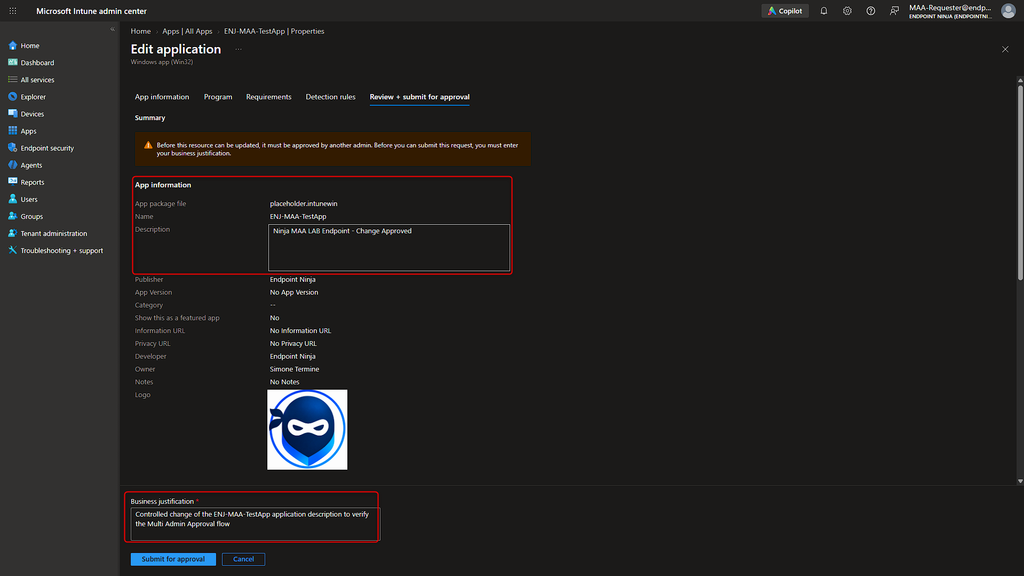Go to Apps | All Apps breadcrumb
This screenshot has width=1024, height=576.
tap(187, 31)
